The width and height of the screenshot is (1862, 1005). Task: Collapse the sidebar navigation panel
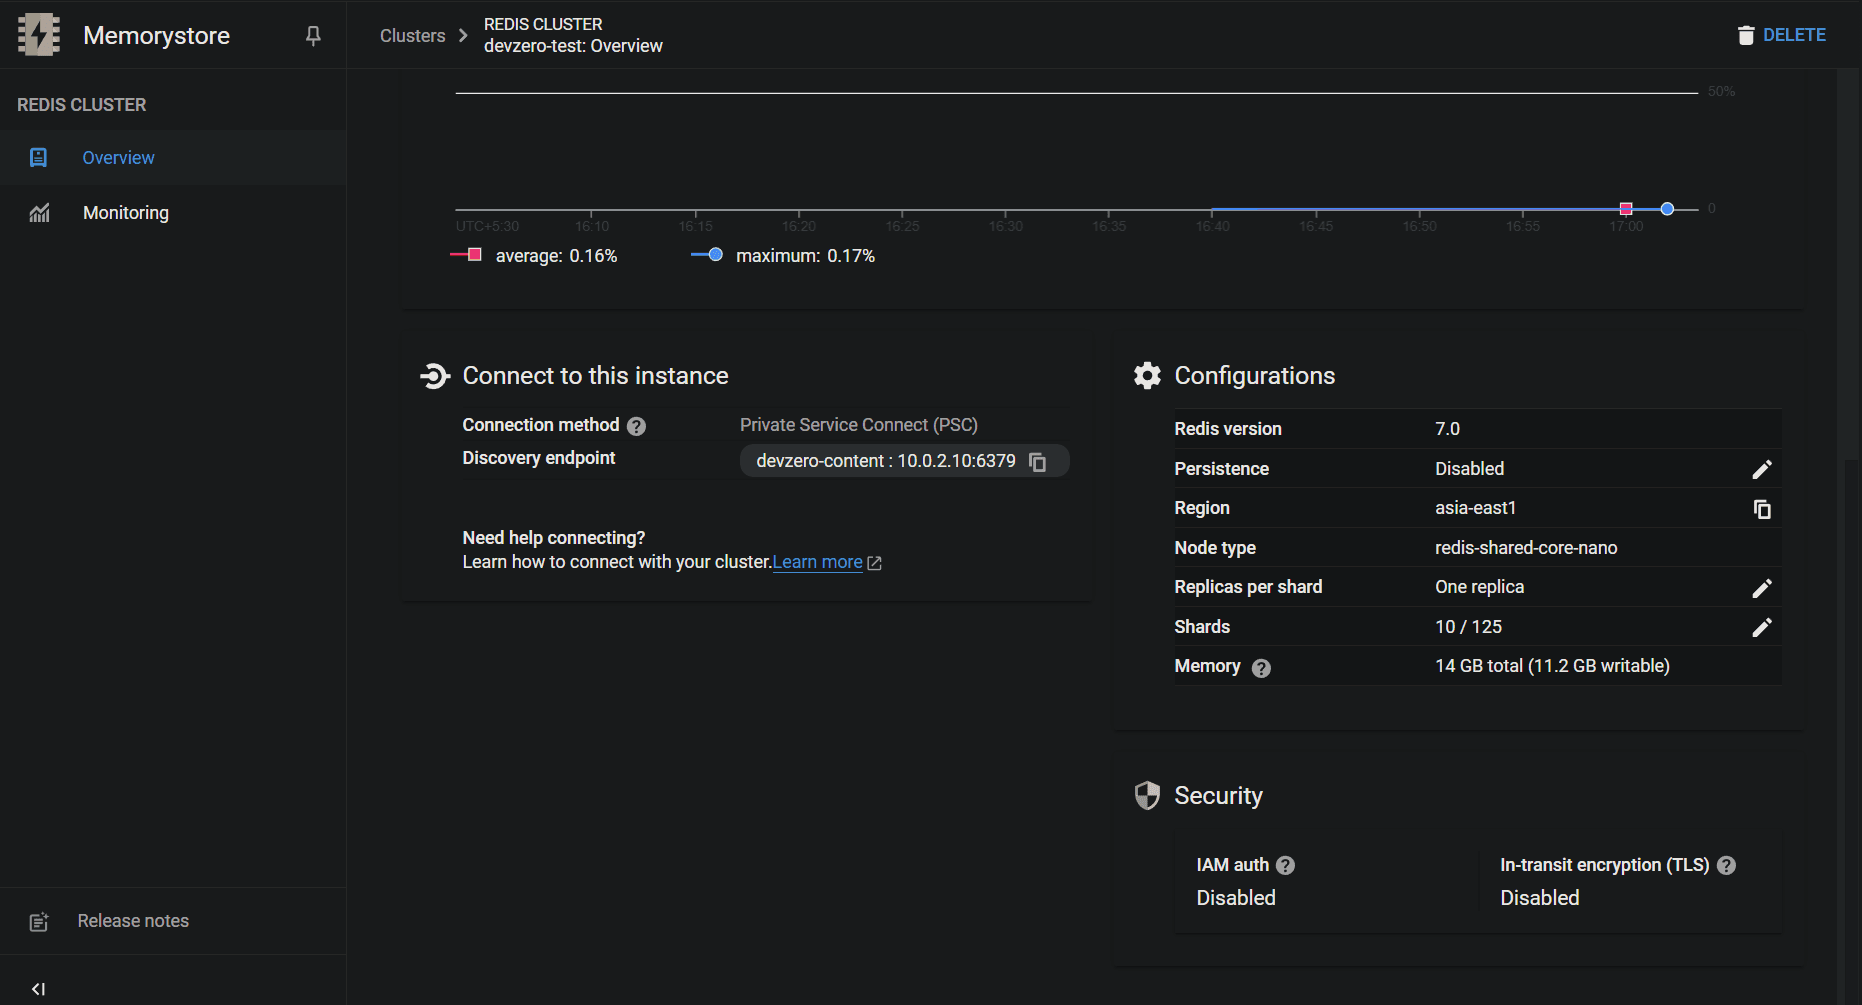pyautogui.click(x=38, y=989)
